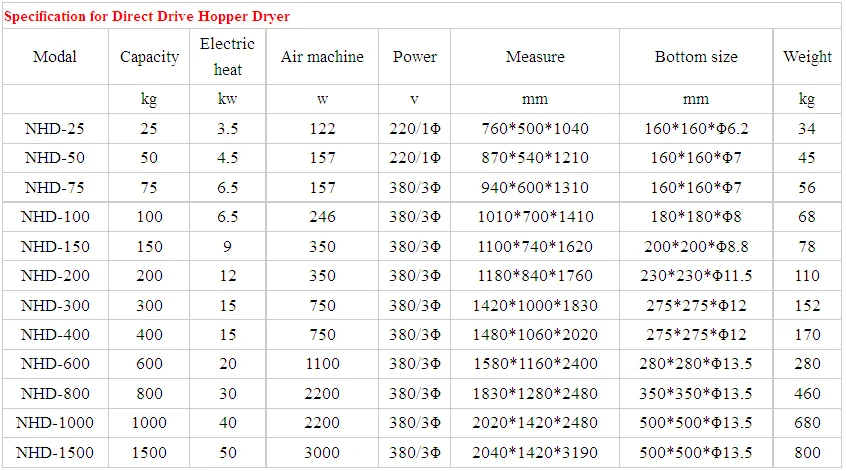Click the Measure column header
The height and width of the screenshot is (471, 846).
534,57
